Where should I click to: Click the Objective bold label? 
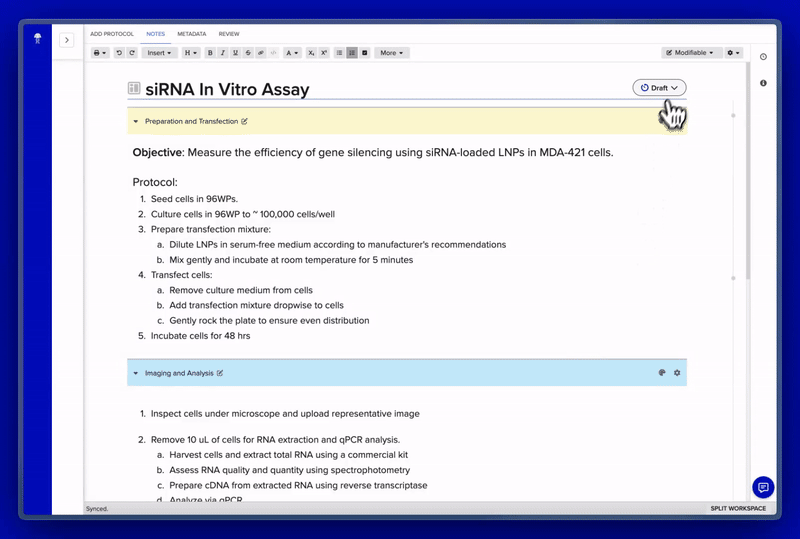tap(157, 153)
